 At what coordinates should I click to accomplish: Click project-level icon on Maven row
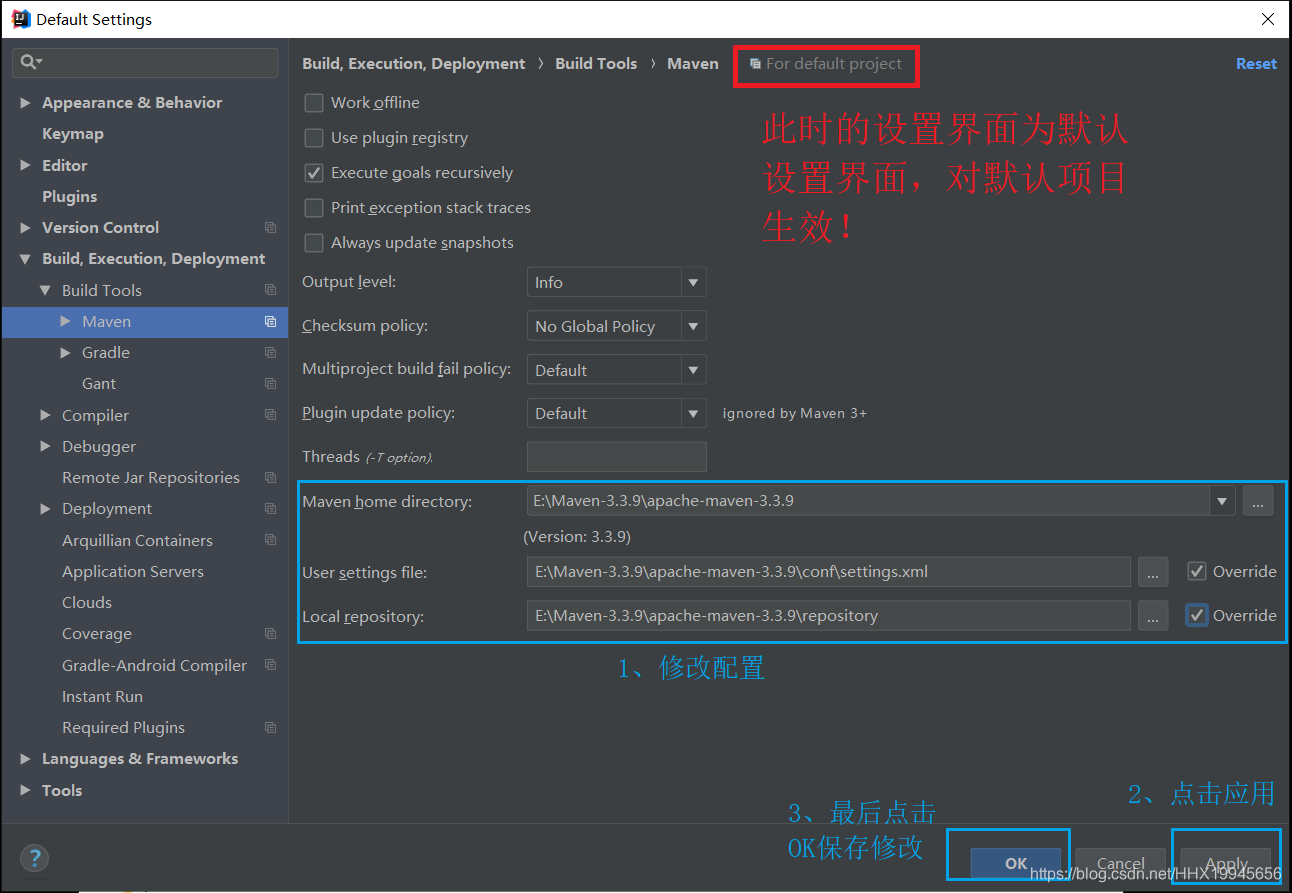coord(270,321)
